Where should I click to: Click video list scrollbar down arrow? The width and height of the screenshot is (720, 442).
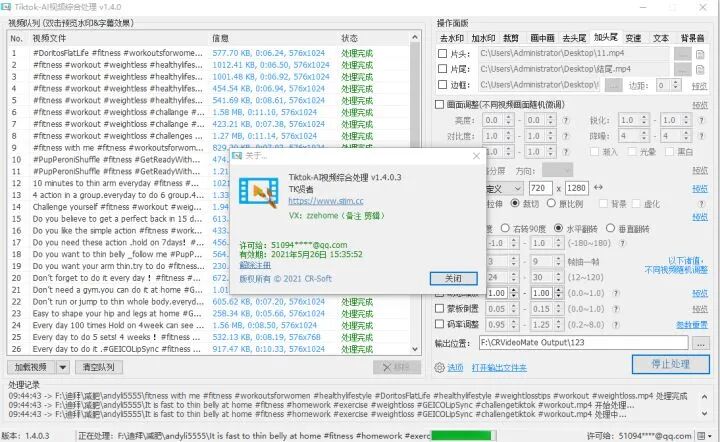click(x=415, y=349)
